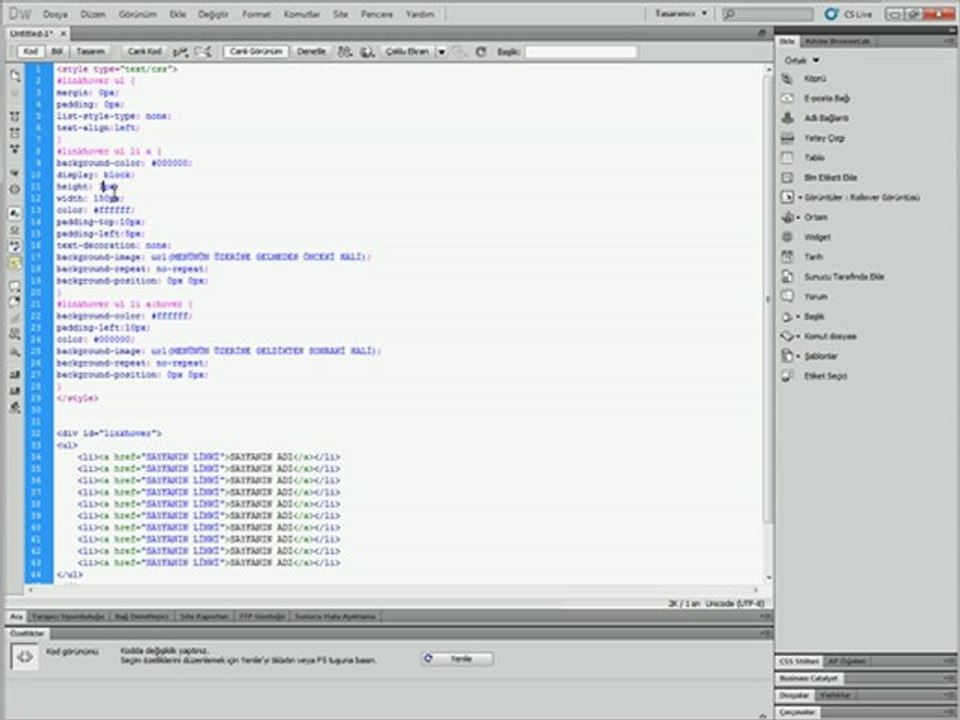Click the Yenile refresh button

457,659
